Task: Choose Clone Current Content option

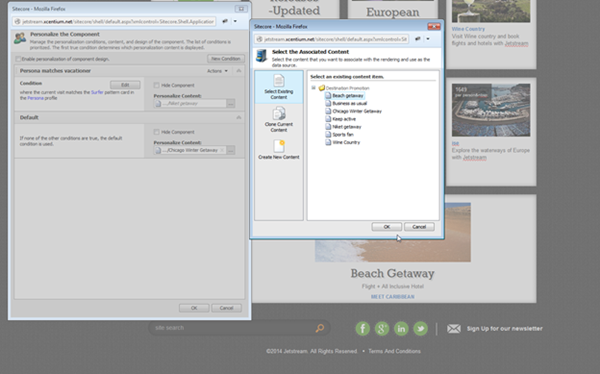Action: click(x=279, y=120)
